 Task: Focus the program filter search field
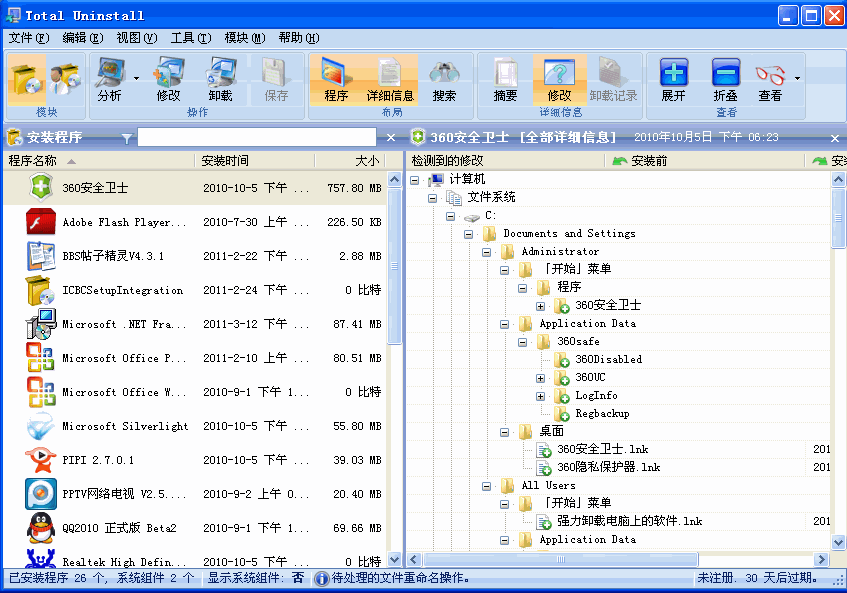pos(257,137)
